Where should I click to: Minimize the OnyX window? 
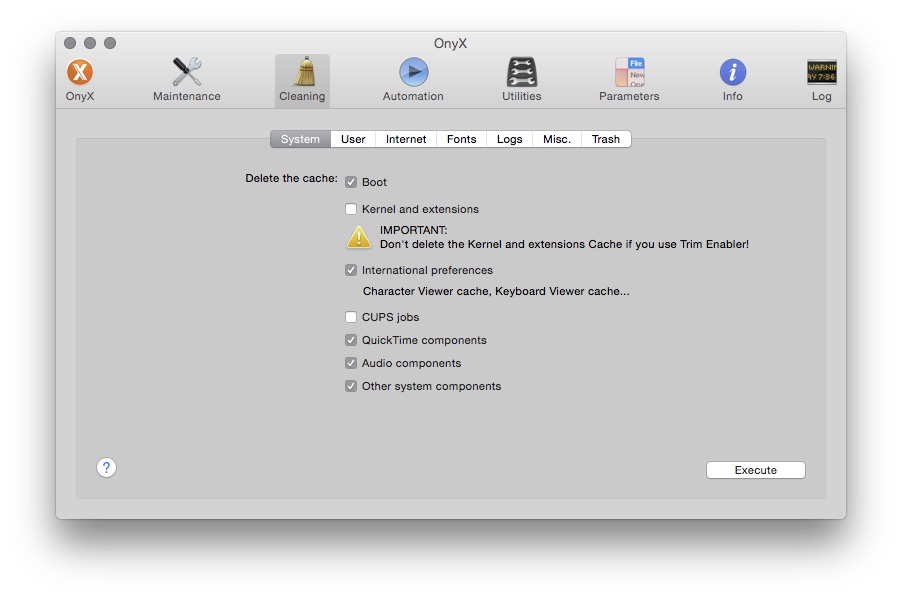[x=90, y=43]
